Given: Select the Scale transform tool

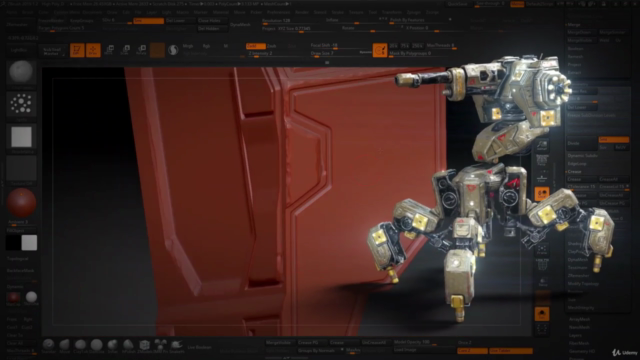Looking at the screenshot, I should pos(126,50).
